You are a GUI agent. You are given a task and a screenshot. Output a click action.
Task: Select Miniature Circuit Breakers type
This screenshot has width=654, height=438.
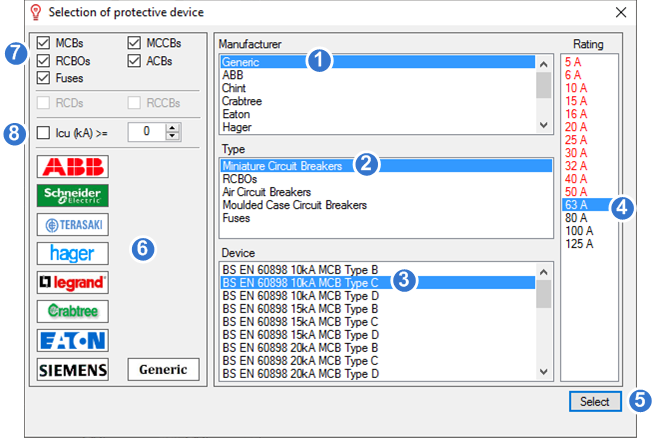386,166
